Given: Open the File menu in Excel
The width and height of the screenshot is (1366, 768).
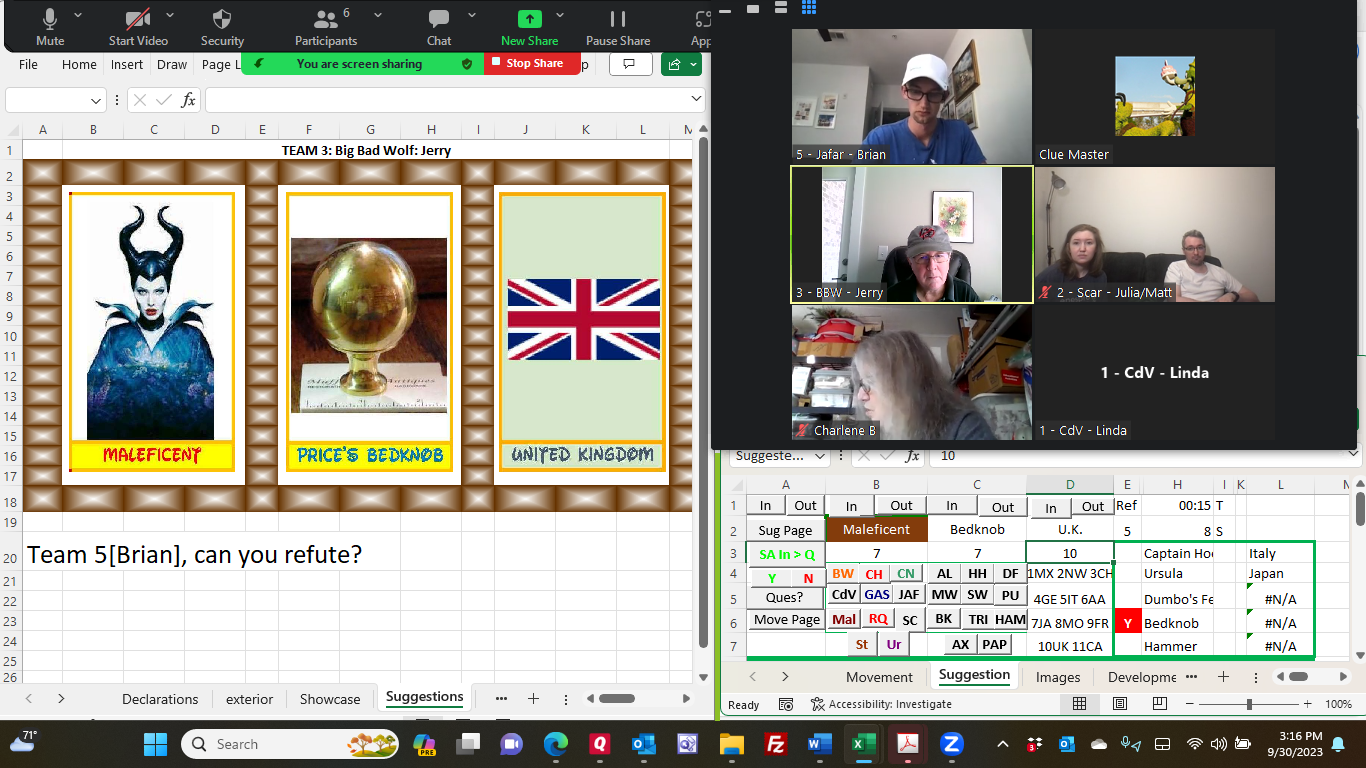Looking at the screenshot, I should point(28,64).
